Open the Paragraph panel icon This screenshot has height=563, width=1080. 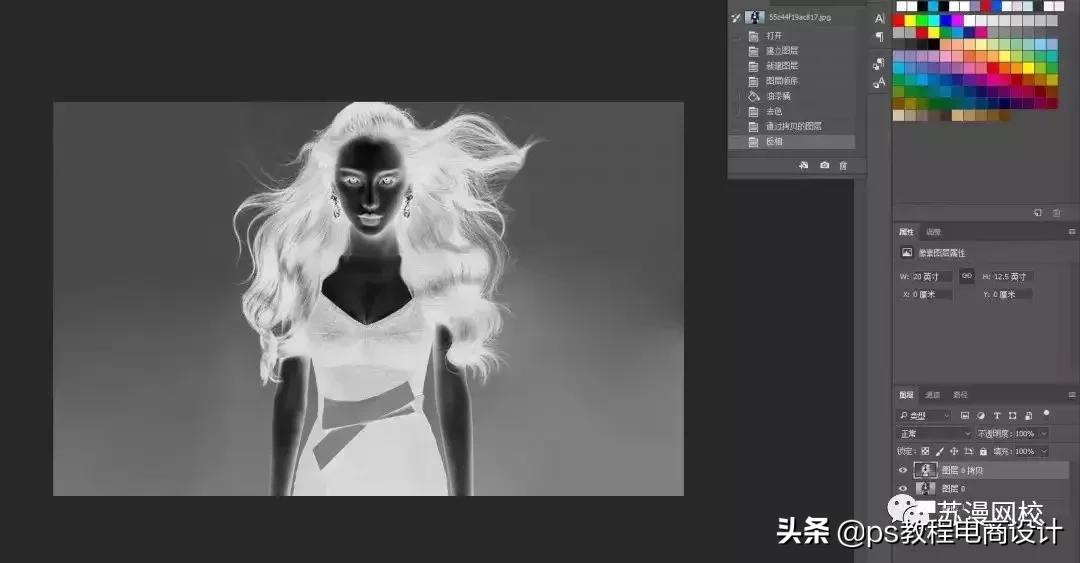880,37
